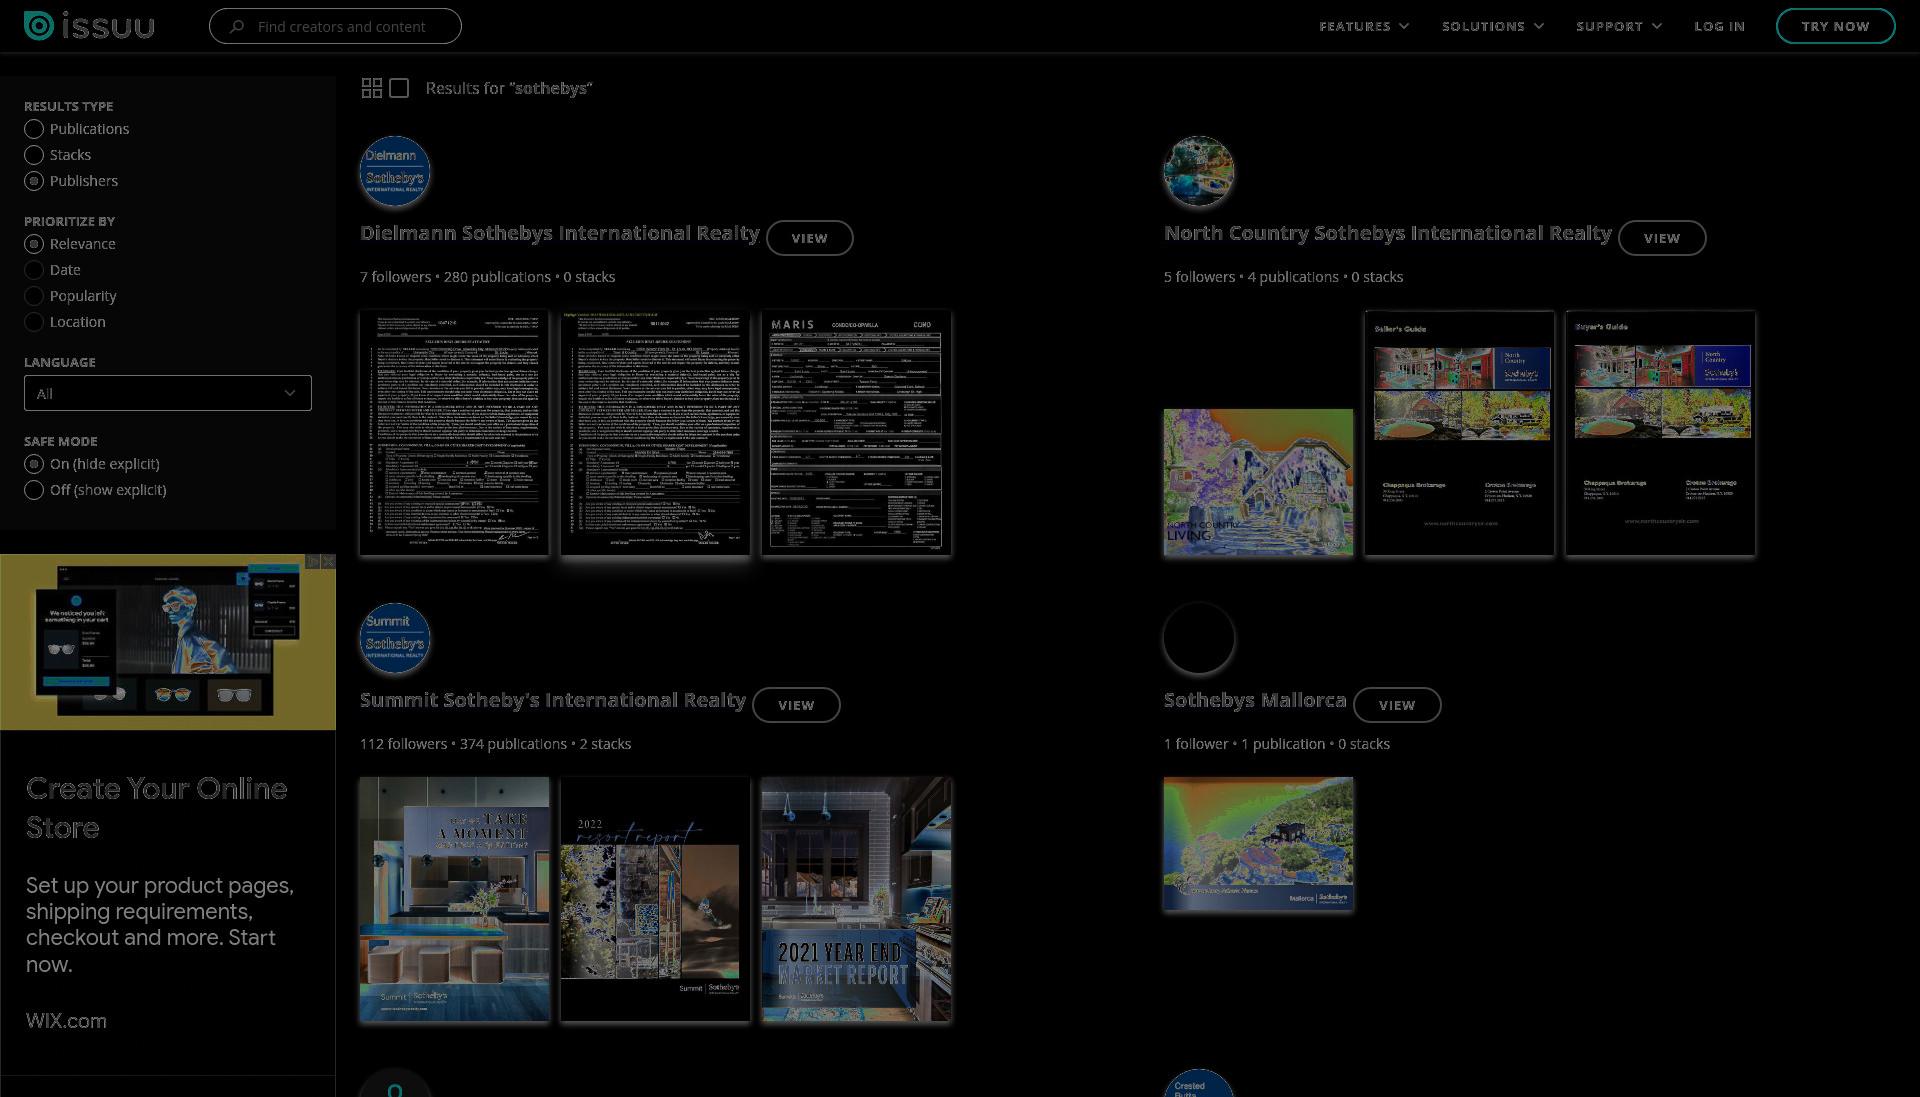Open Sothebys Mallorca blank avatar
1920x1097 pixels.
coord(1199,638)
